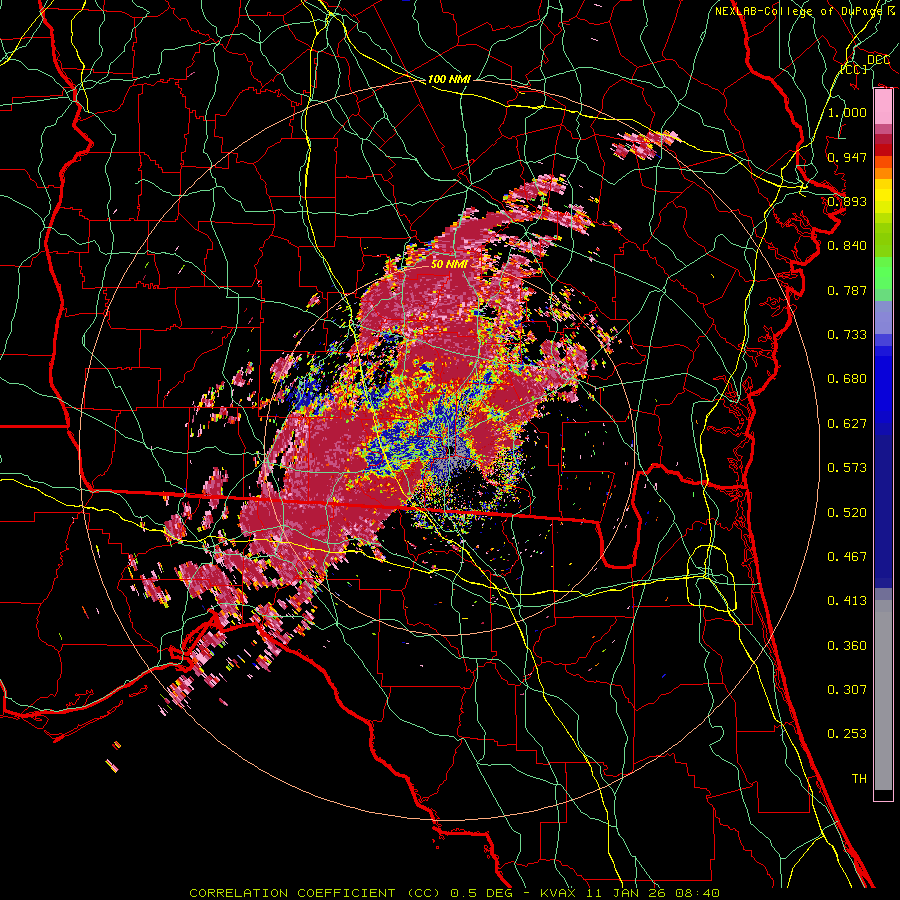Click the 50 NMI range ring label
The width and height of the screenshot is (900, 900).
pos(449,265)
